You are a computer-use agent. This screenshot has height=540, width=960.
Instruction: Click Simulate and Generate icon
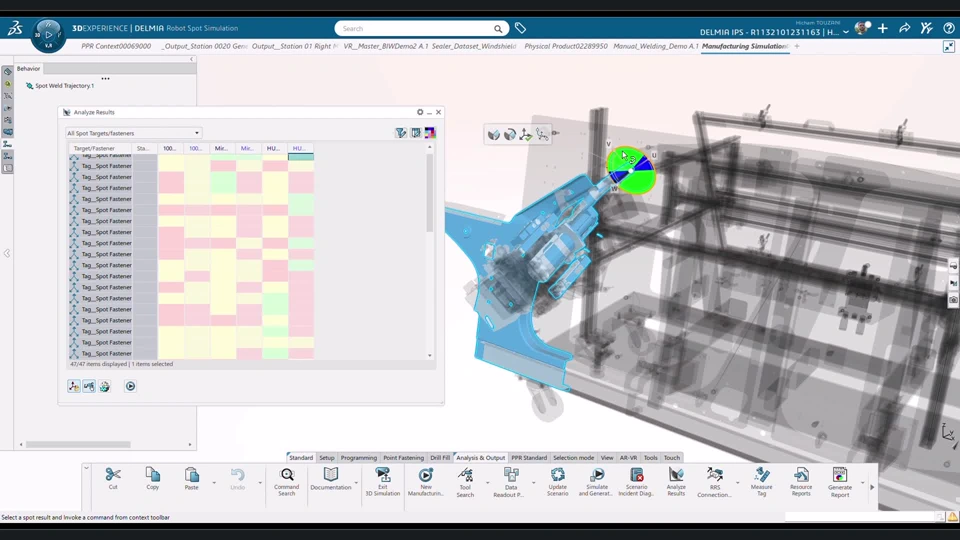596,482
